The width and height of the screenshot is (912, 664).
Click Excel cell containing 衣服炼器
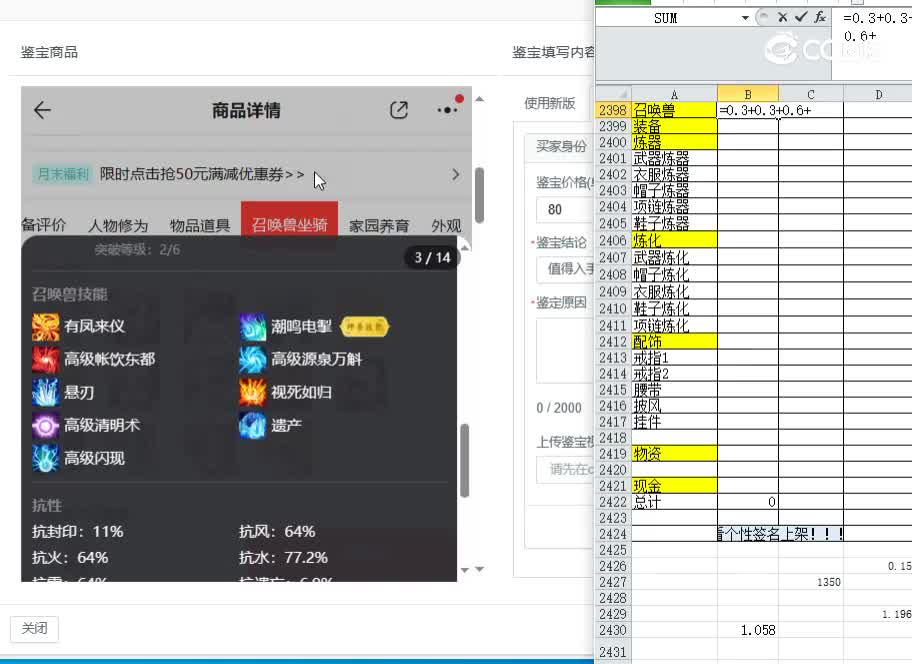pyautogui.click(x=674, y=174)
